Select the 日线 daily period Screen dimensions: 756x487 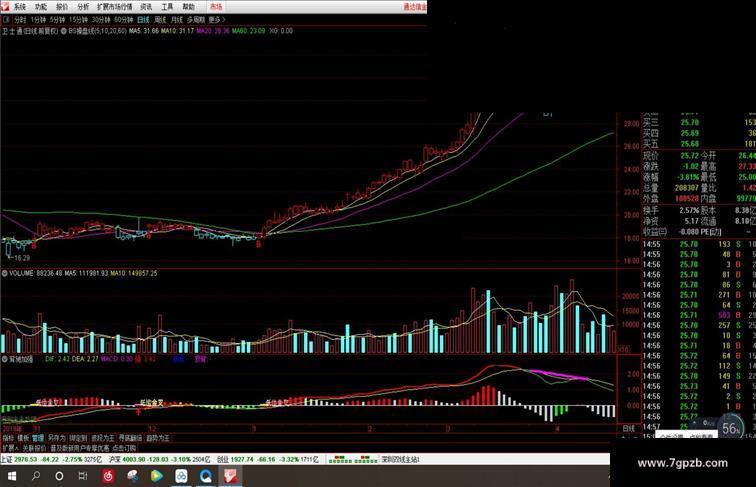point(143,20)
